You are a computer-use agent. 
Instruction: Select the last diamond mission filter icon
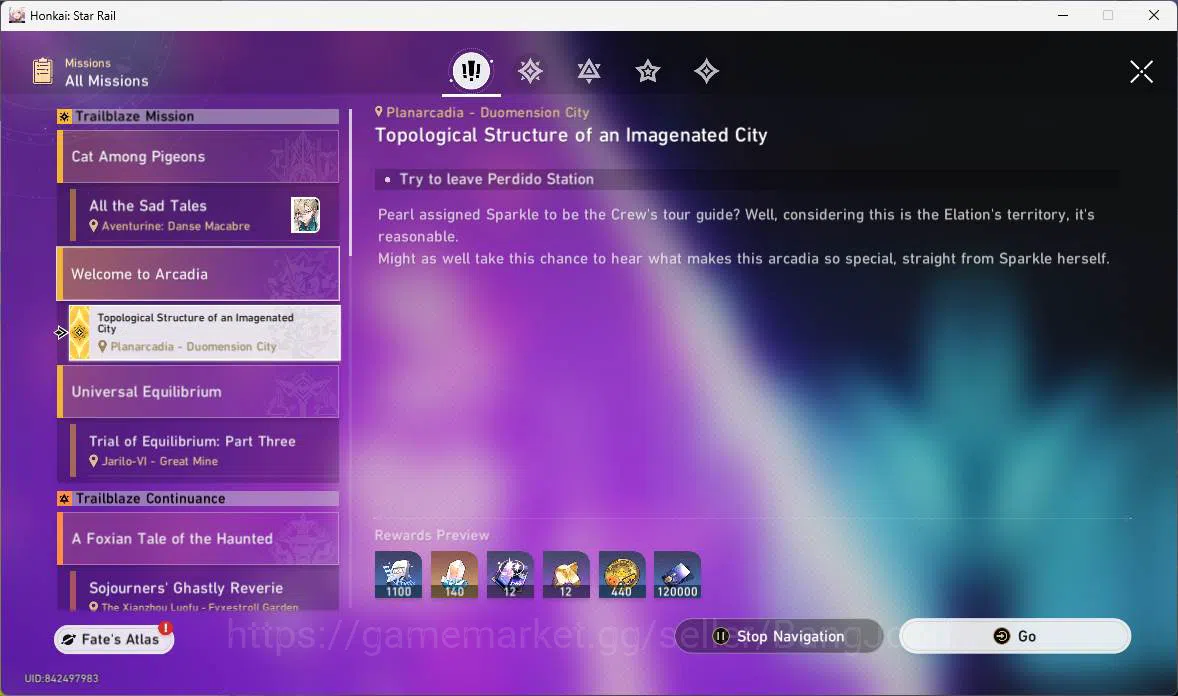coord(706,71)
